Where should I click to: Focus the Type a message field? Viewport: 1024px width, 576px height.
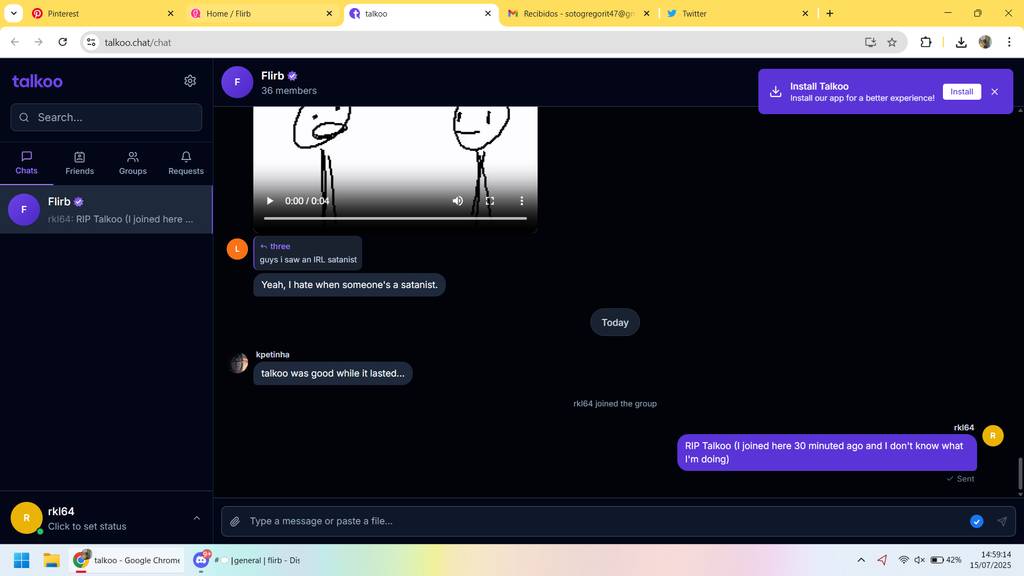[605, 521]
